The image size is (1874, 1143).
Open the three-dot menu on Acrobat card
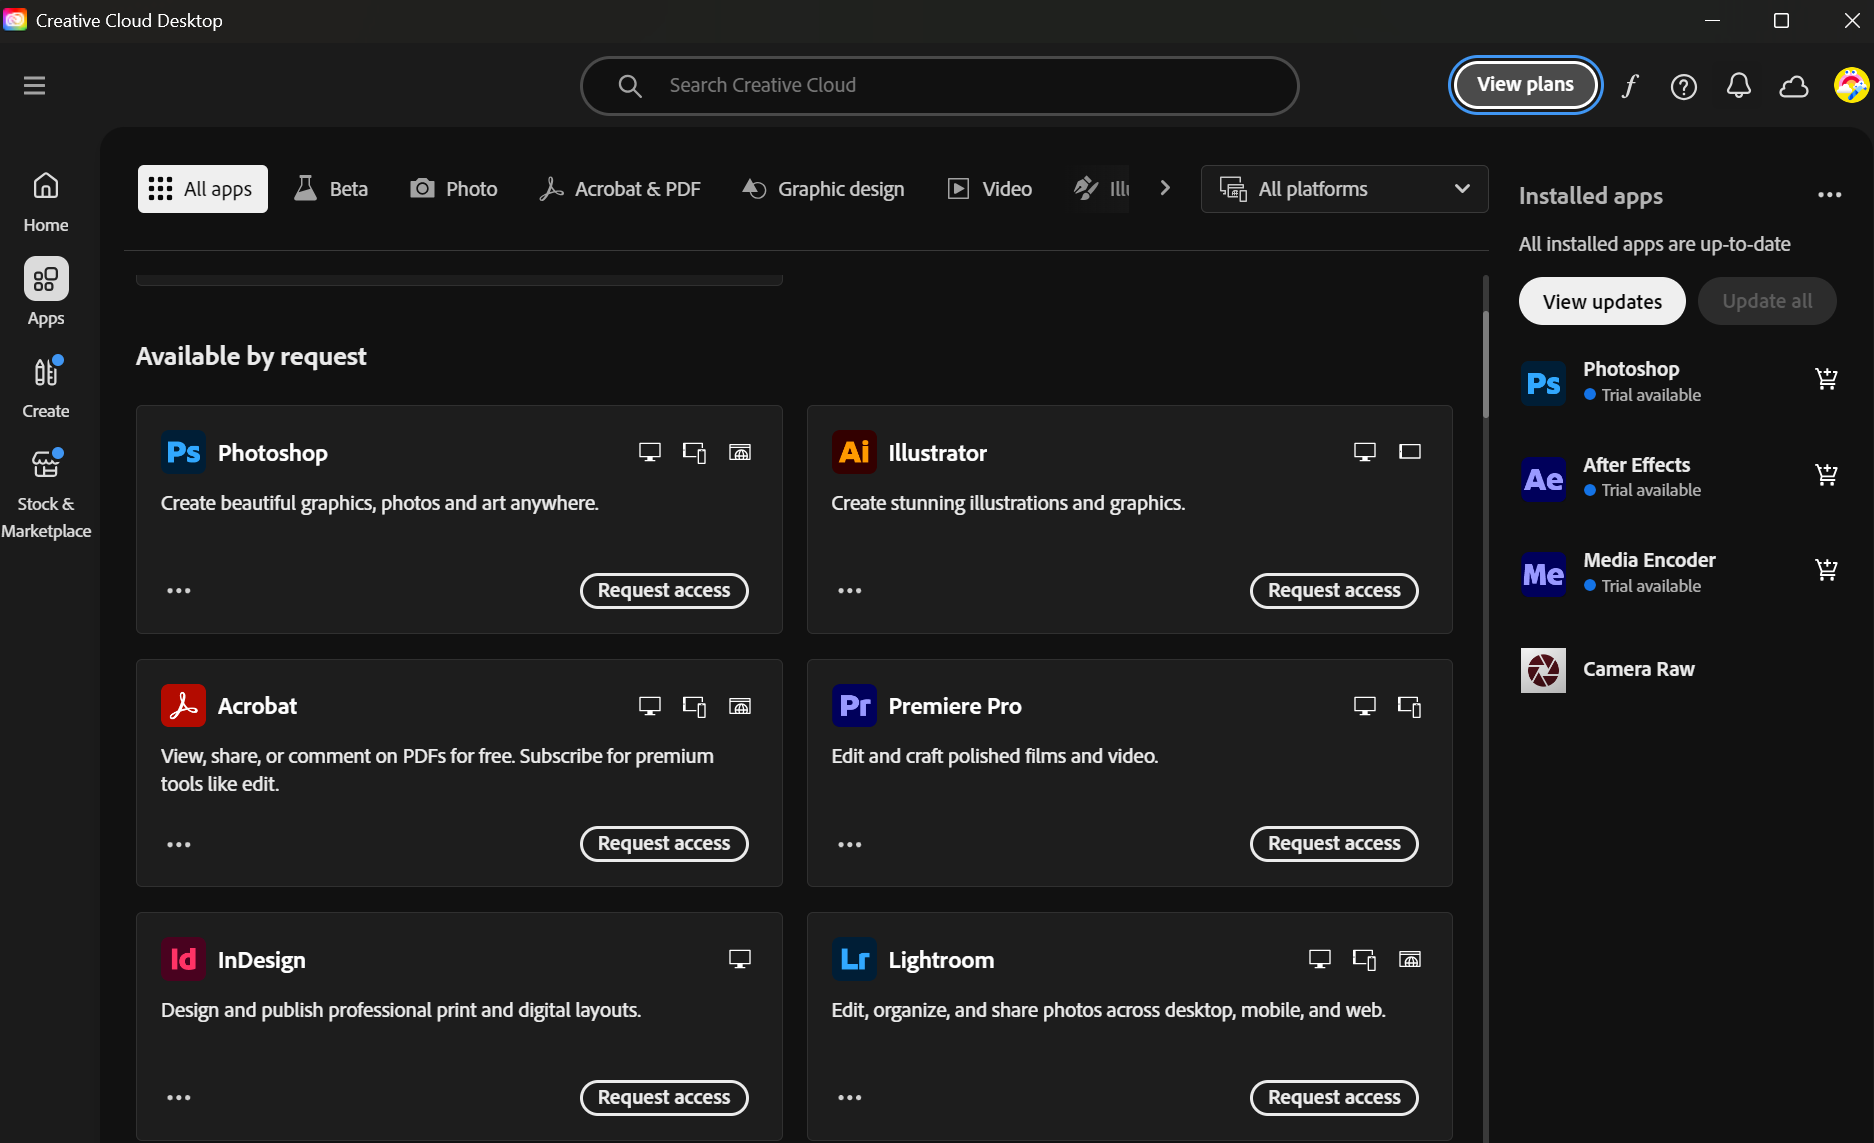pyautogui.click(x=179, y=845)
